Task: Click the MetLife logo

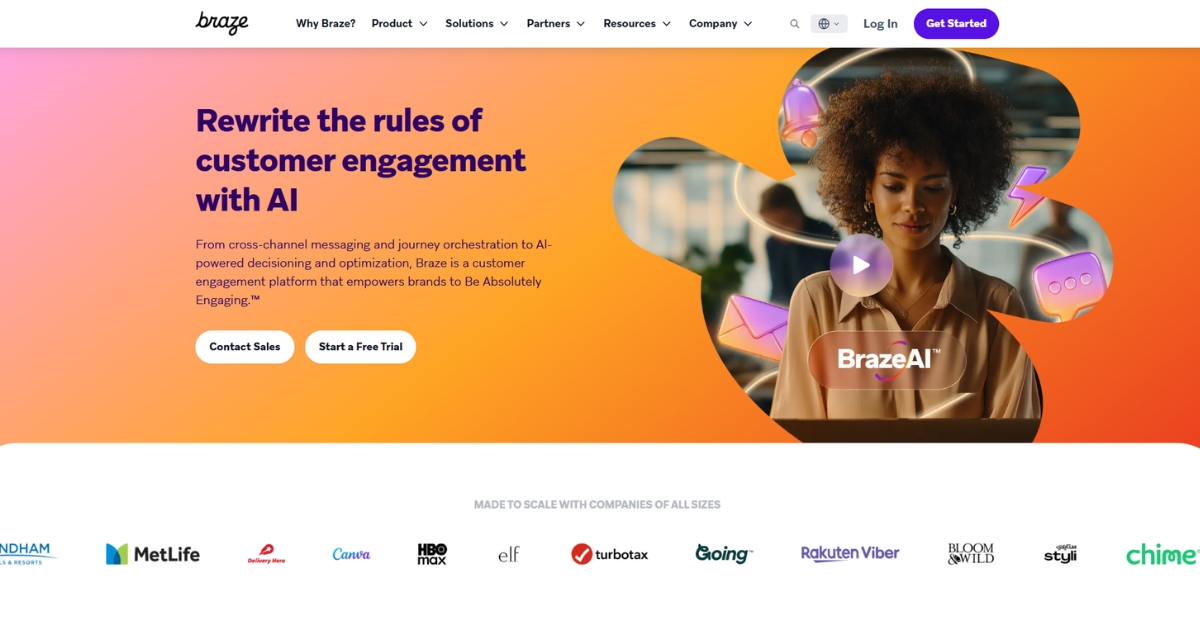Action: [153, 554]
